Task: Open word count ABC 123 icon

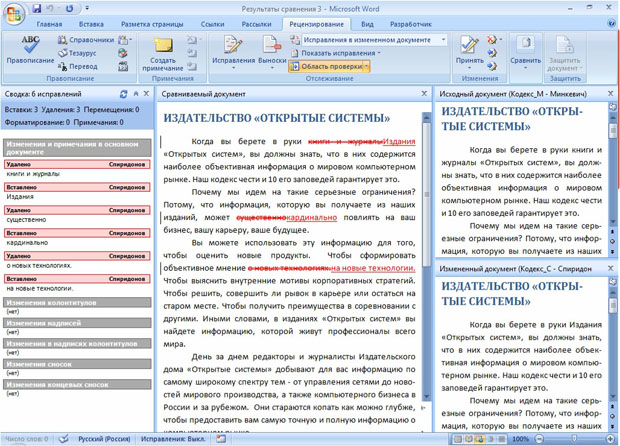Action: click(123, 66)
